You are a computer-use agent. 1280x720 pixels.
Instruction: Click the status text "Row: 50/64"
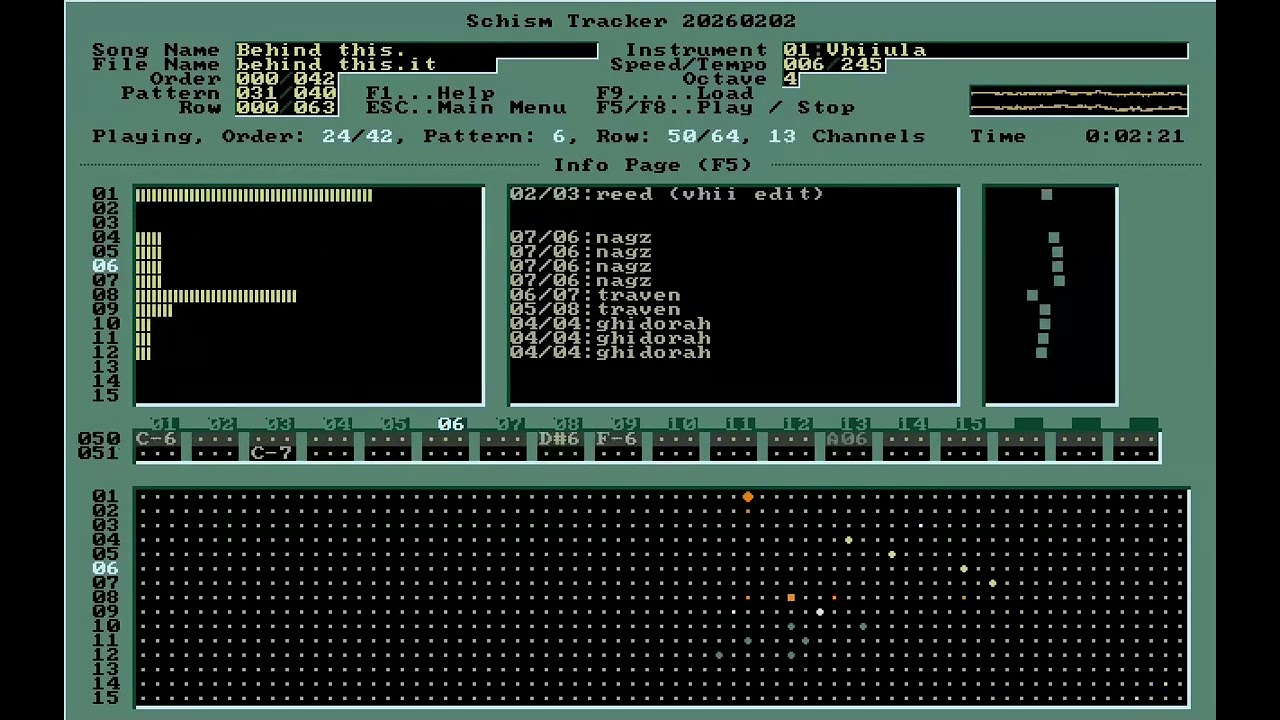tap(668, 136)
